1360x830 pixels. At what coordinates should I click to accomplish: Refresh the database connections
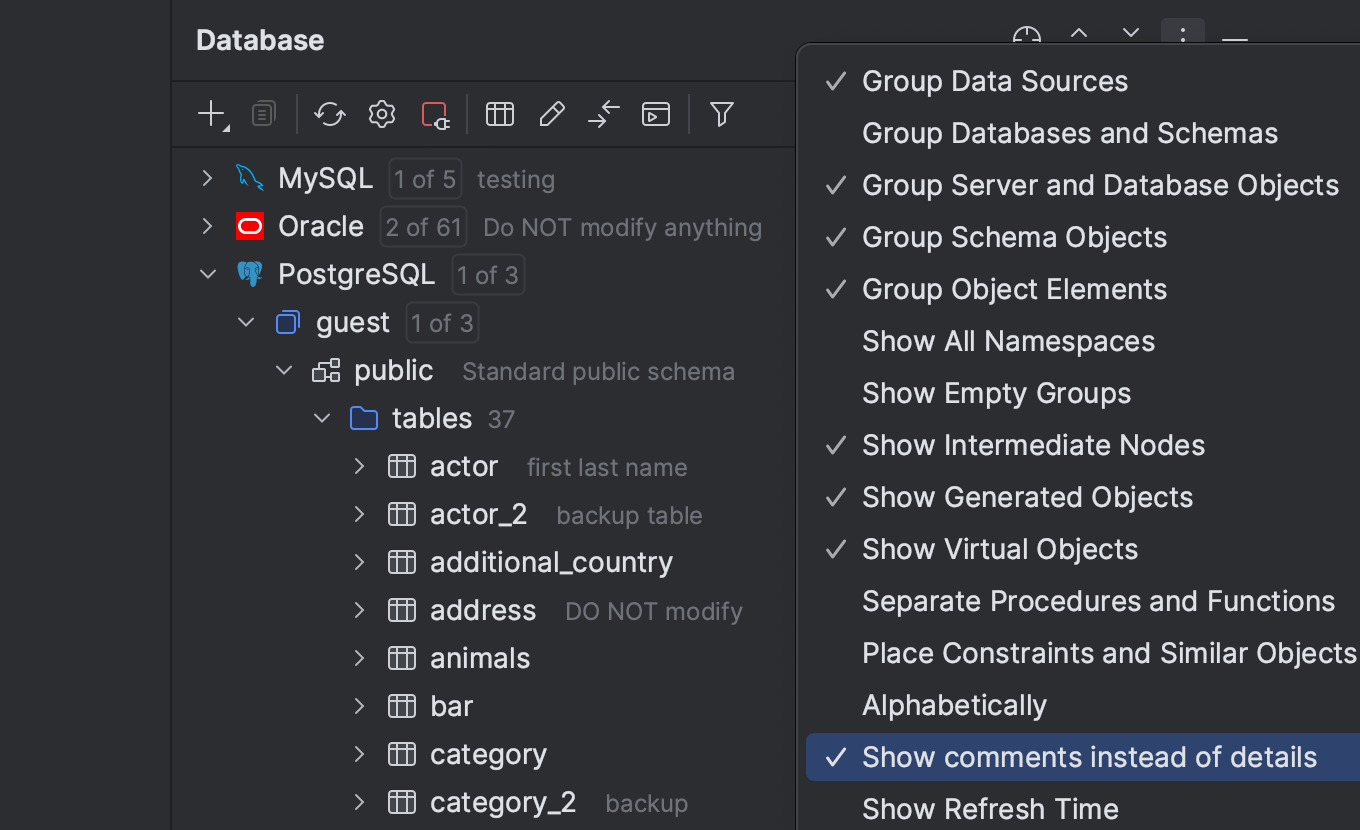tap(330, 114)
